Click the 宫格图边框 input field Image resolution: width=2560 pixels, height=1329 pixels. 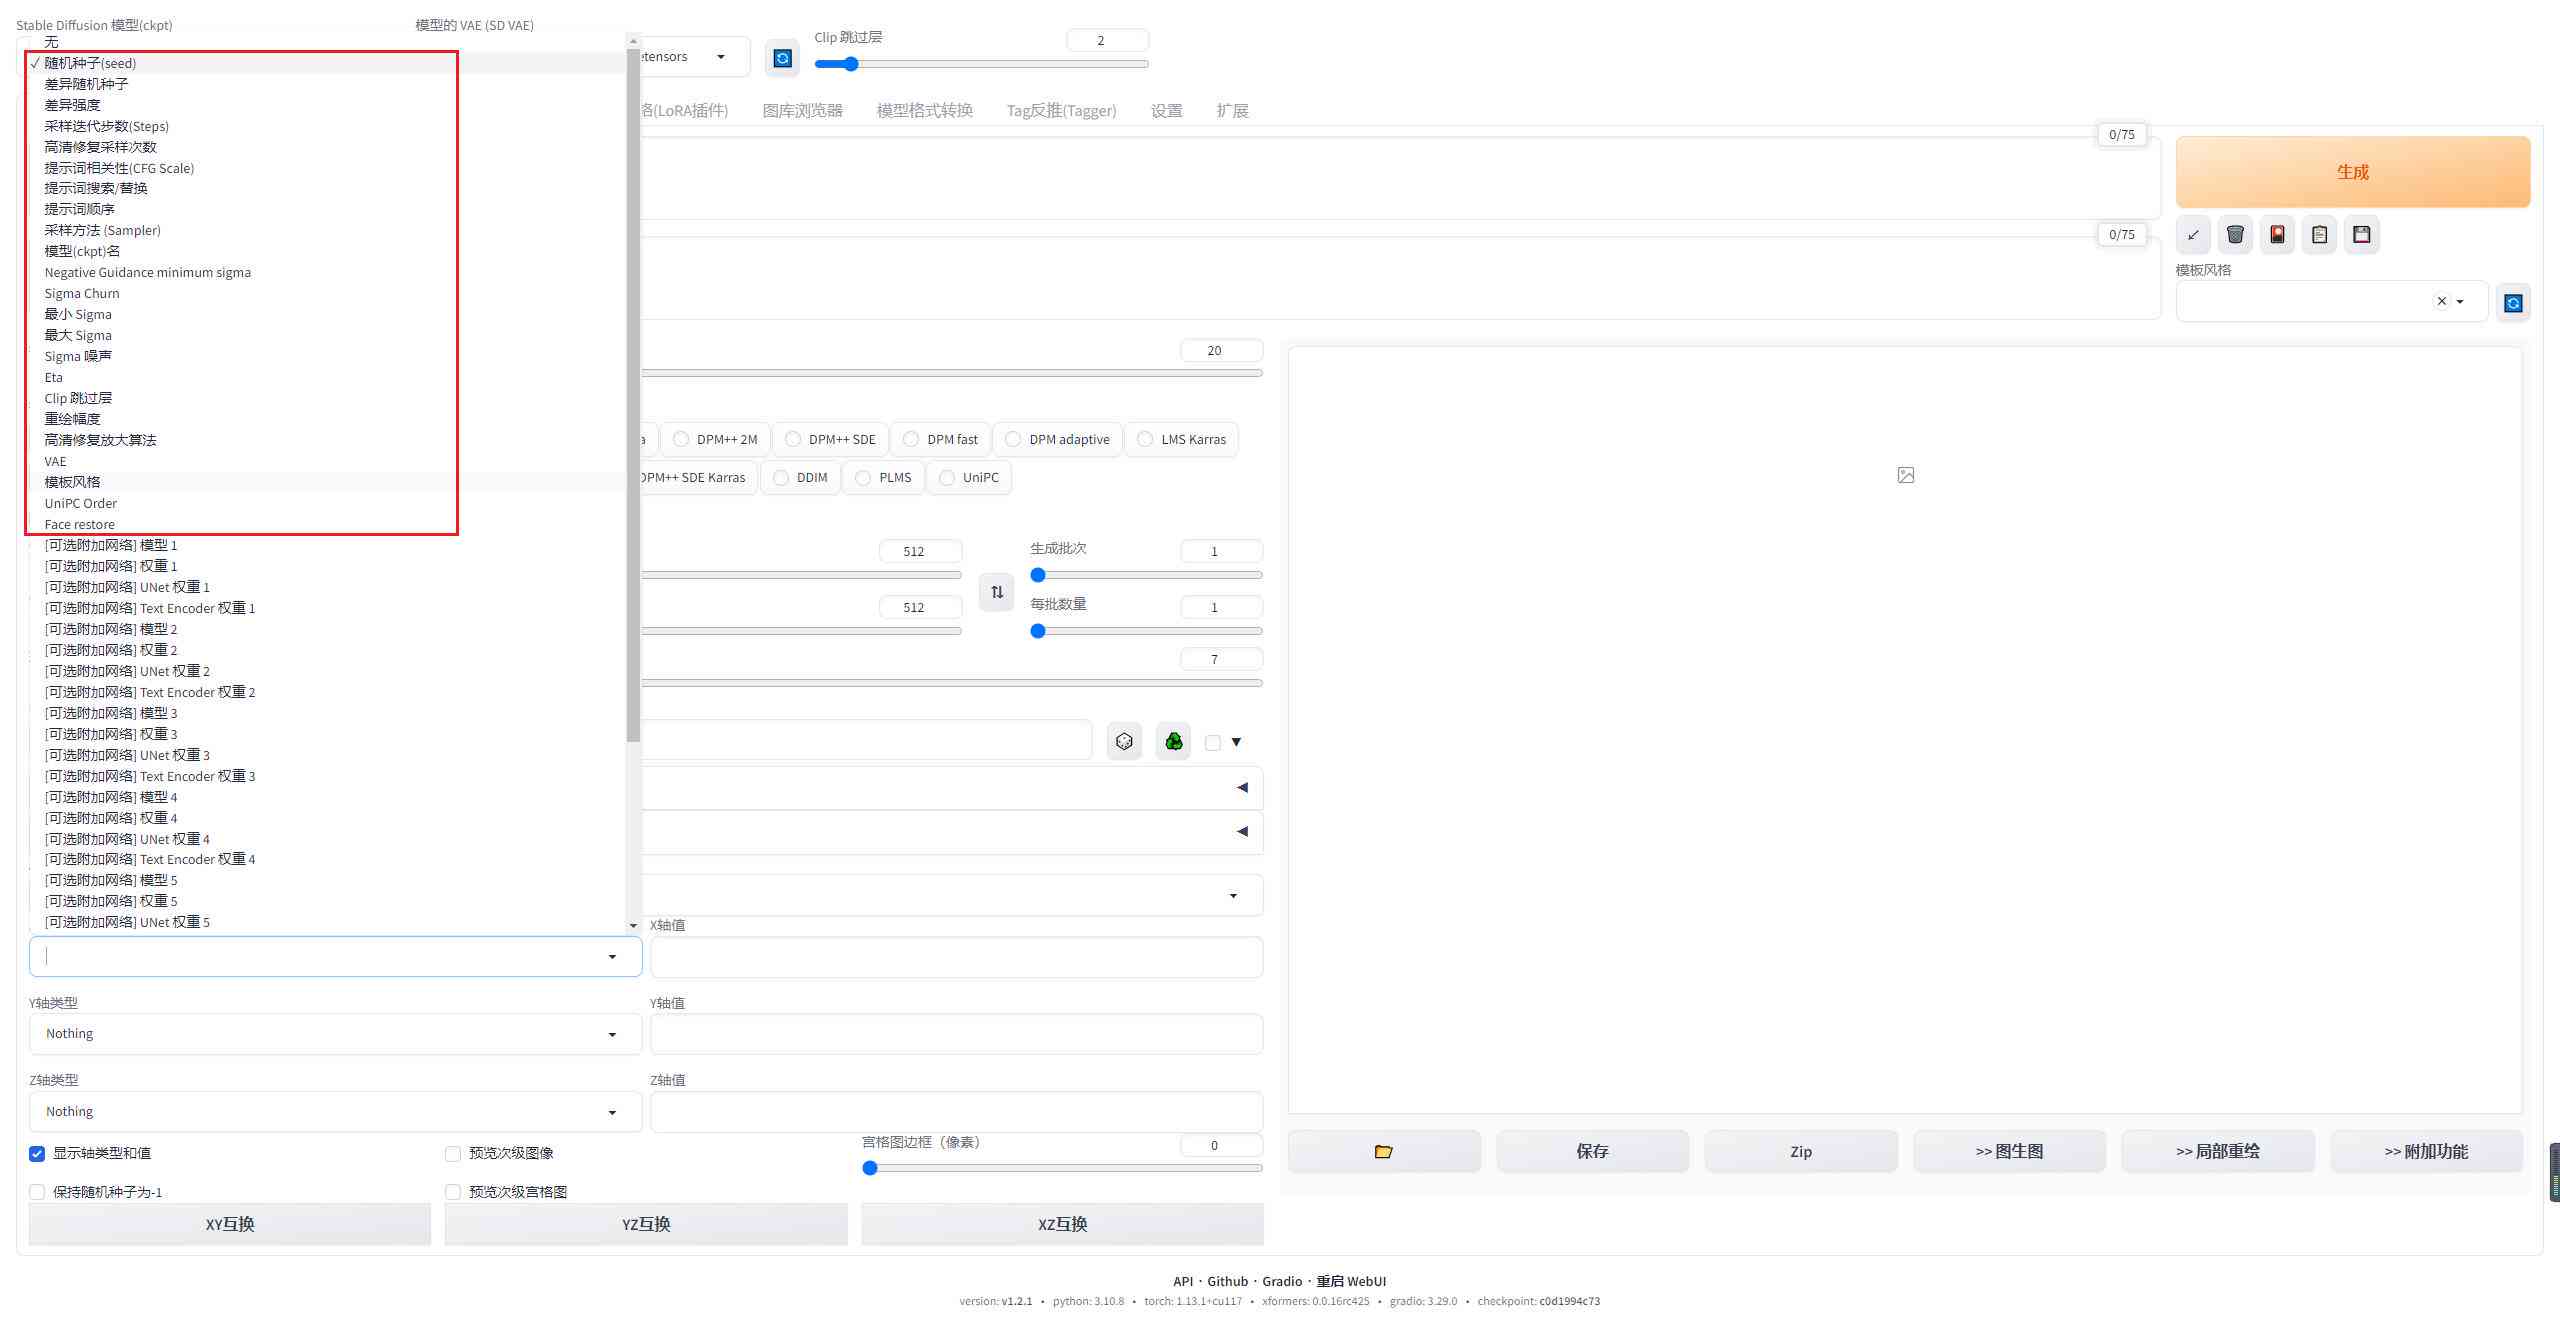1214,1144
